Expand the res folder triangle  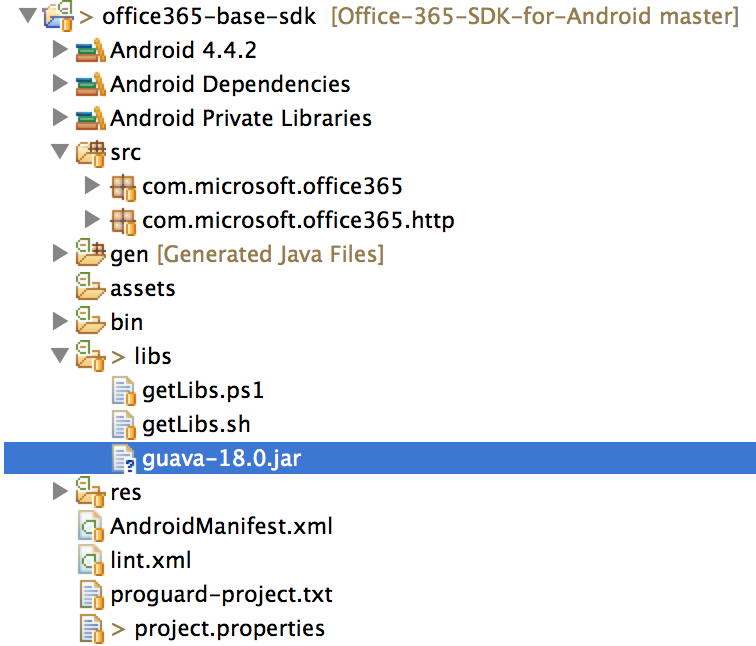[59, 491]
